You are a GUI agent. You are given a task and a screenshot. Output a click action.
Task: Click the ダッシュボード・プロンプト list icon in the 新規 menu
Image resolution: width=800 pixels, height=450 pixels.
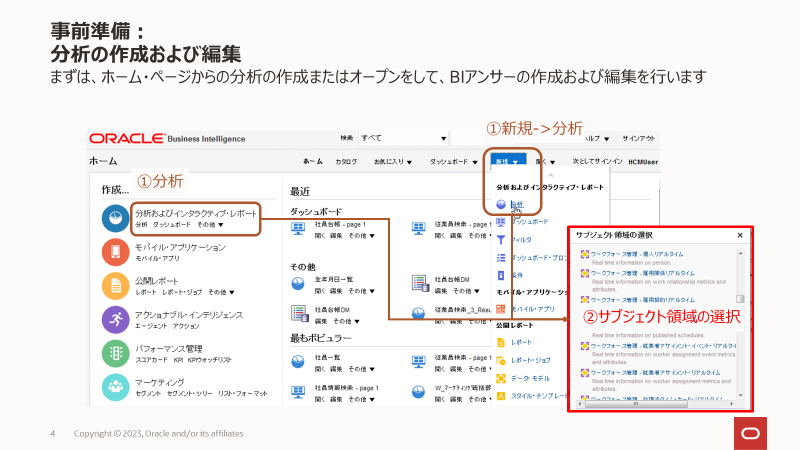point(501,258)
